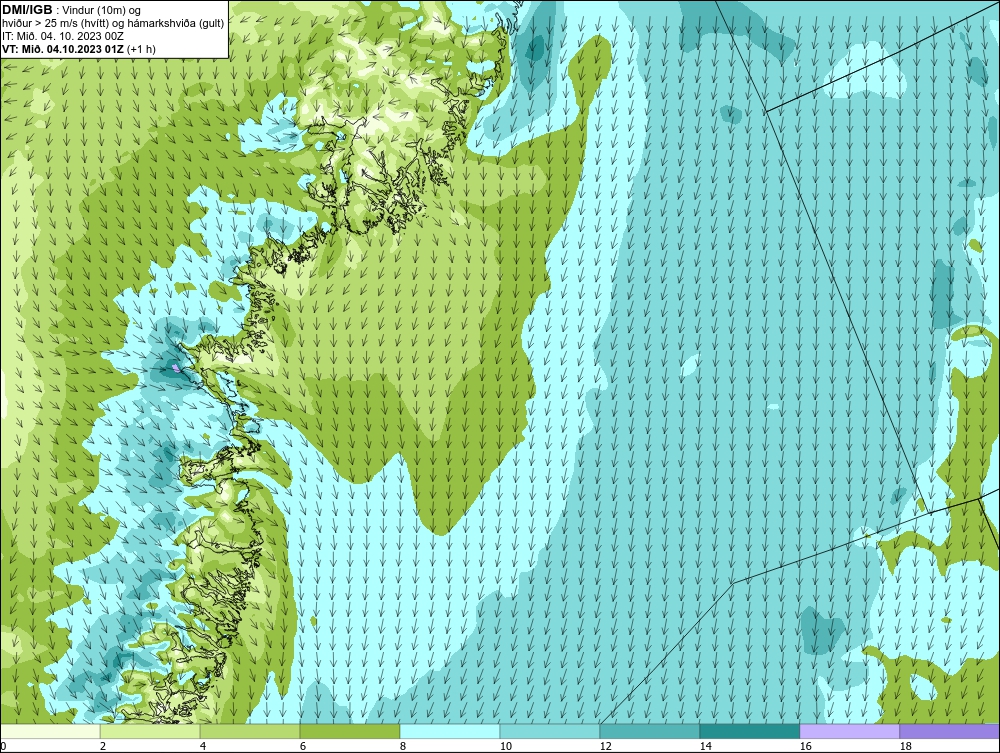
Task: Click the legend label '2'
Action: click(103, 746)
